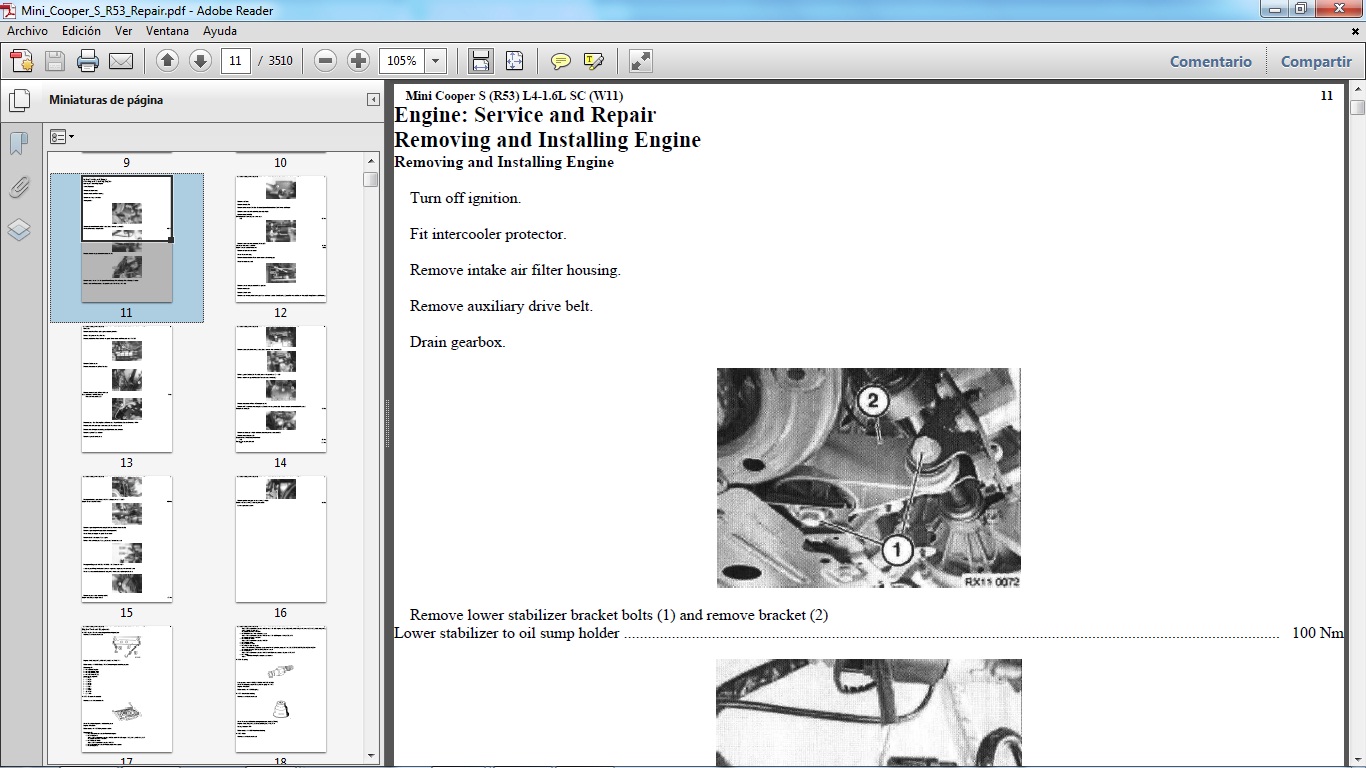Go to next page arrow icon

[x=200, y=61]
